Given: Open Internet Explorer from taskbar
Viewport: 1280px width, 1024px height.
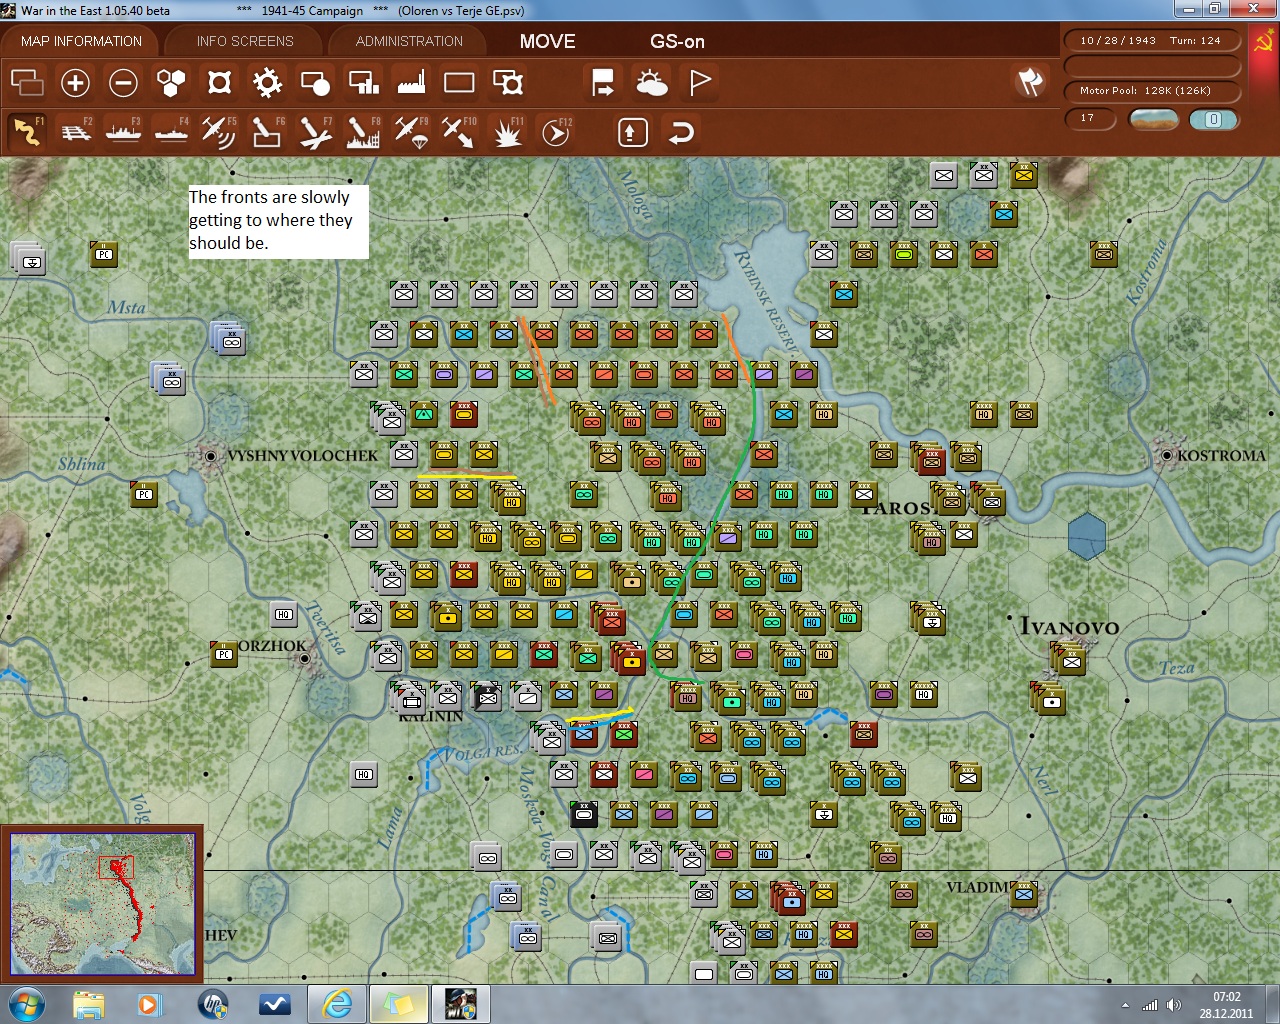Looking at the screenshot, I should tap(336, 1004).
